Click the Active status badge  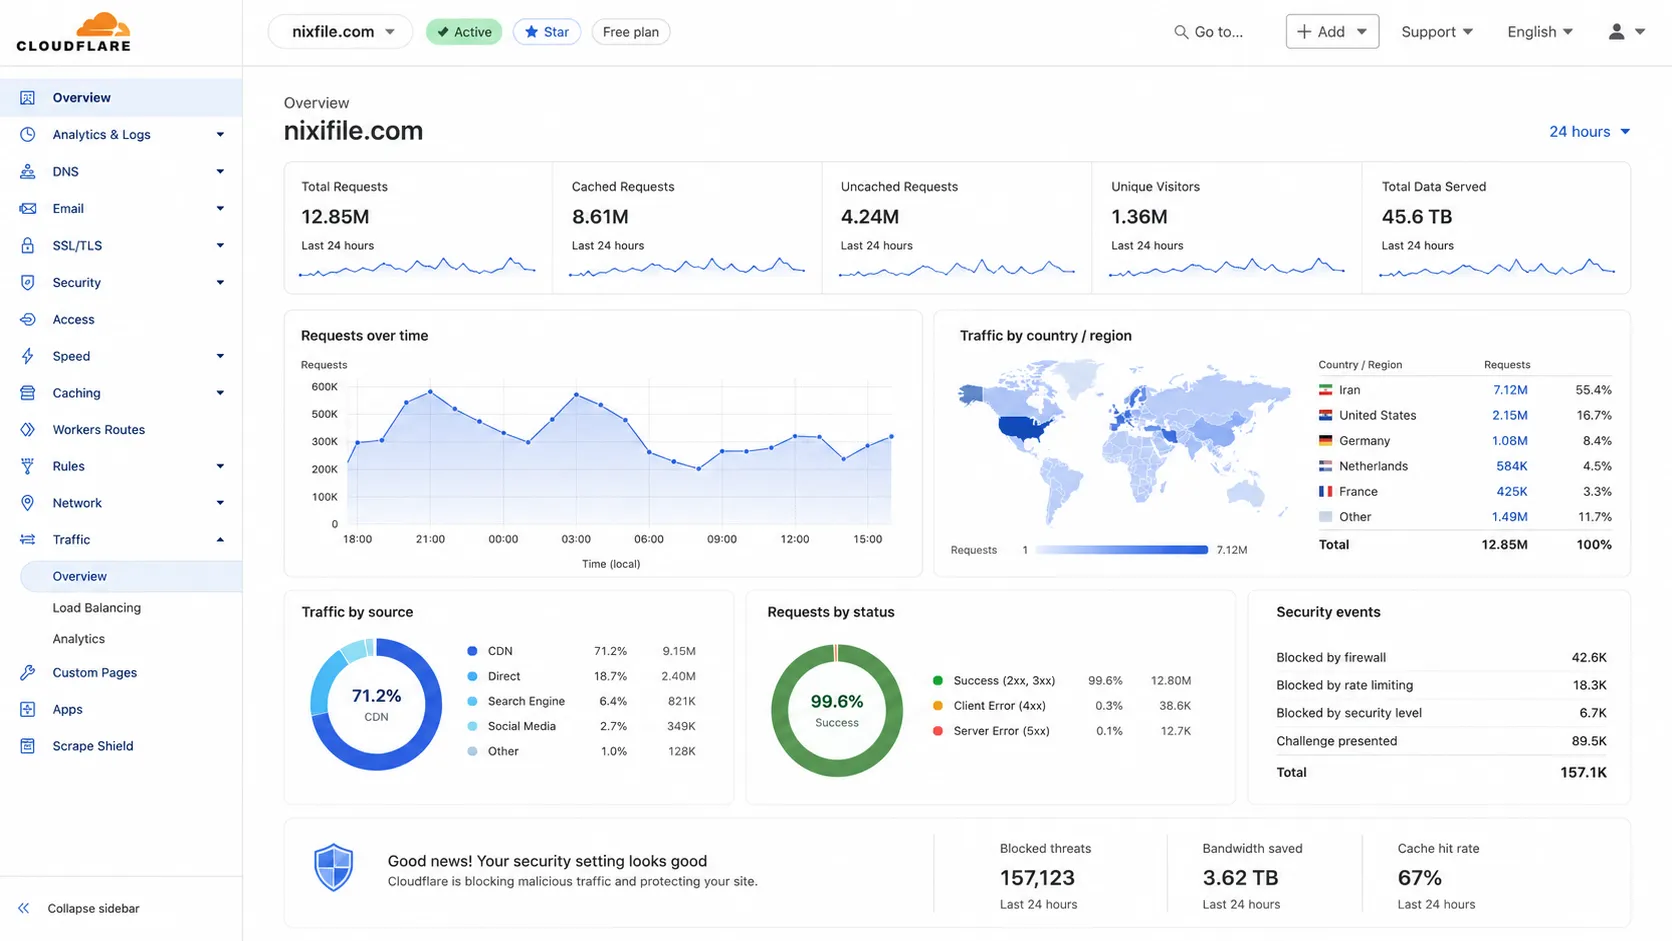464,32
